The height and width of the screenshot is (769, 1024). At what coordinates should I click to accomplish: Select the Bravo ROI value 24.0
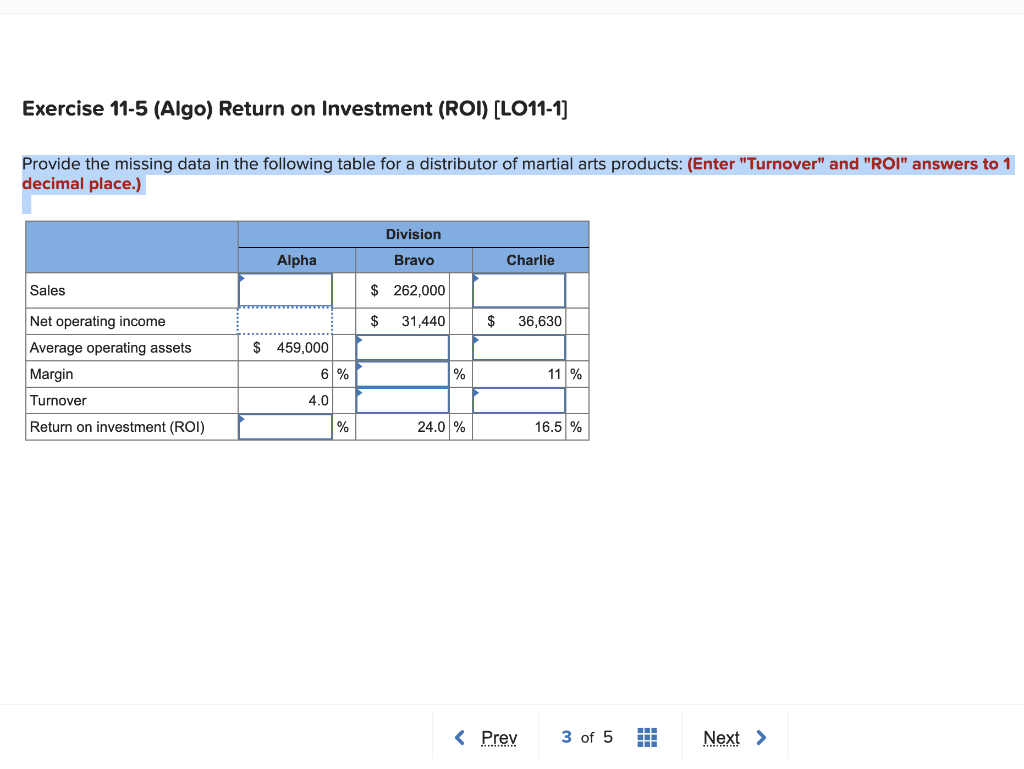[431, 427]
